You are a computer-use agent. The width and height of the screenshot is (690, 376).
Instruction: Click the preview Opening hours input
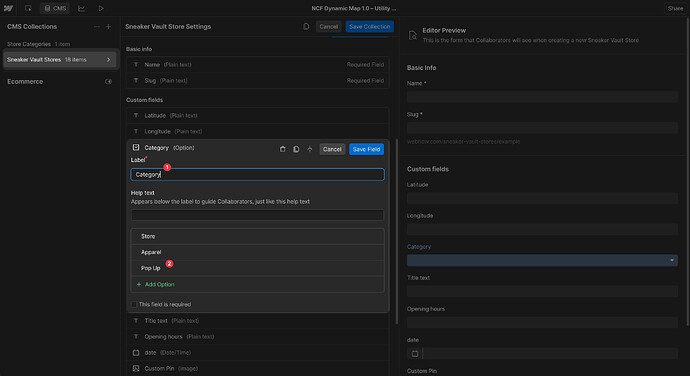(x=542, y=323)
